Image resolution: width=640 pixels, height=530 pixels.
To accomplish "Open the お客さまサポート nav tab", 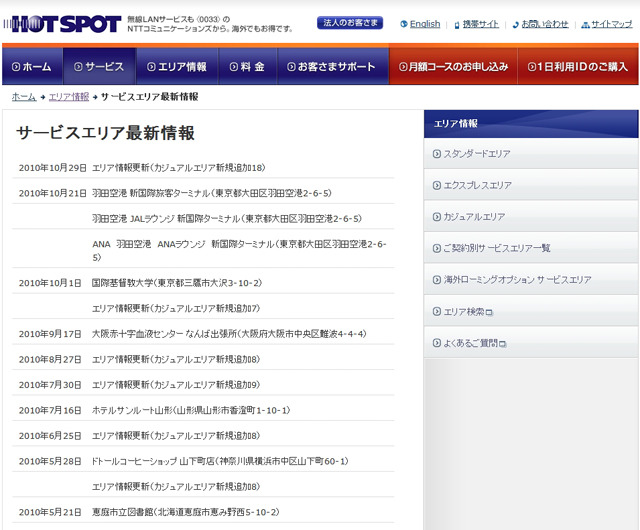I will tap(333, 66).
